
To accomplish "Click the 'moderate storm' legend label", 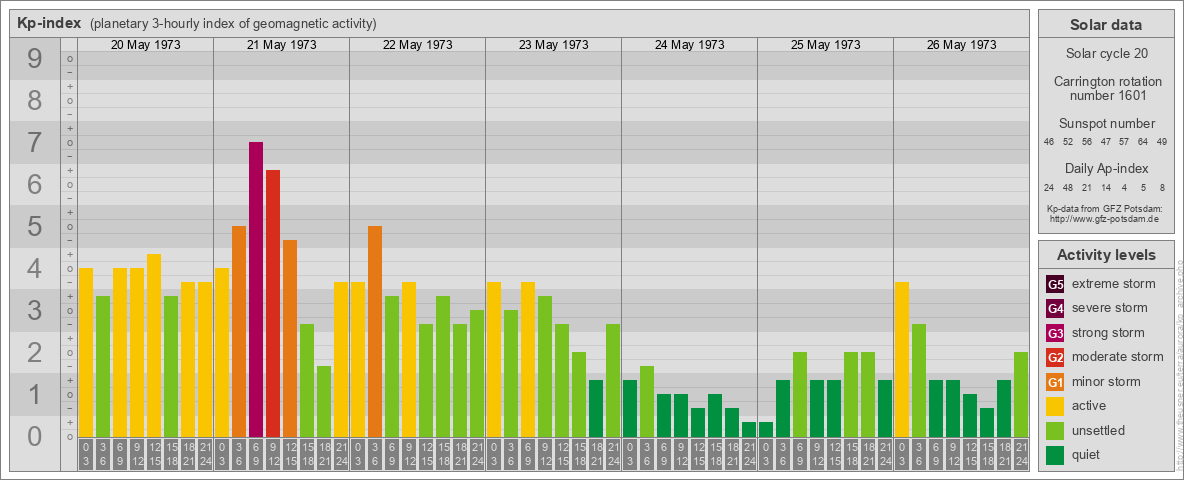I will click(1118, 357).
